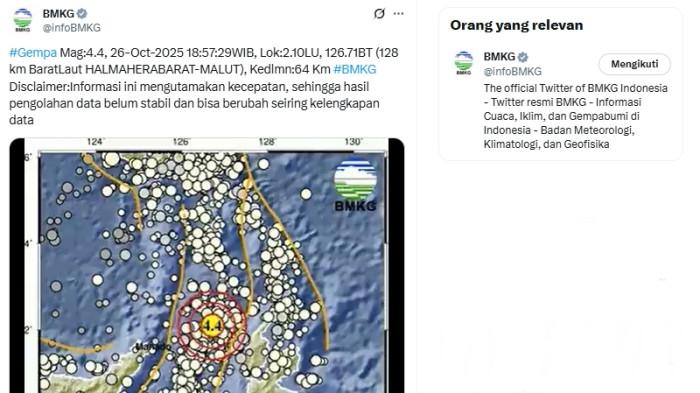The width and height of the screenshot is (700, 393).
Task: Open the #Gempa hashtag link
Action: click(33, 53)
